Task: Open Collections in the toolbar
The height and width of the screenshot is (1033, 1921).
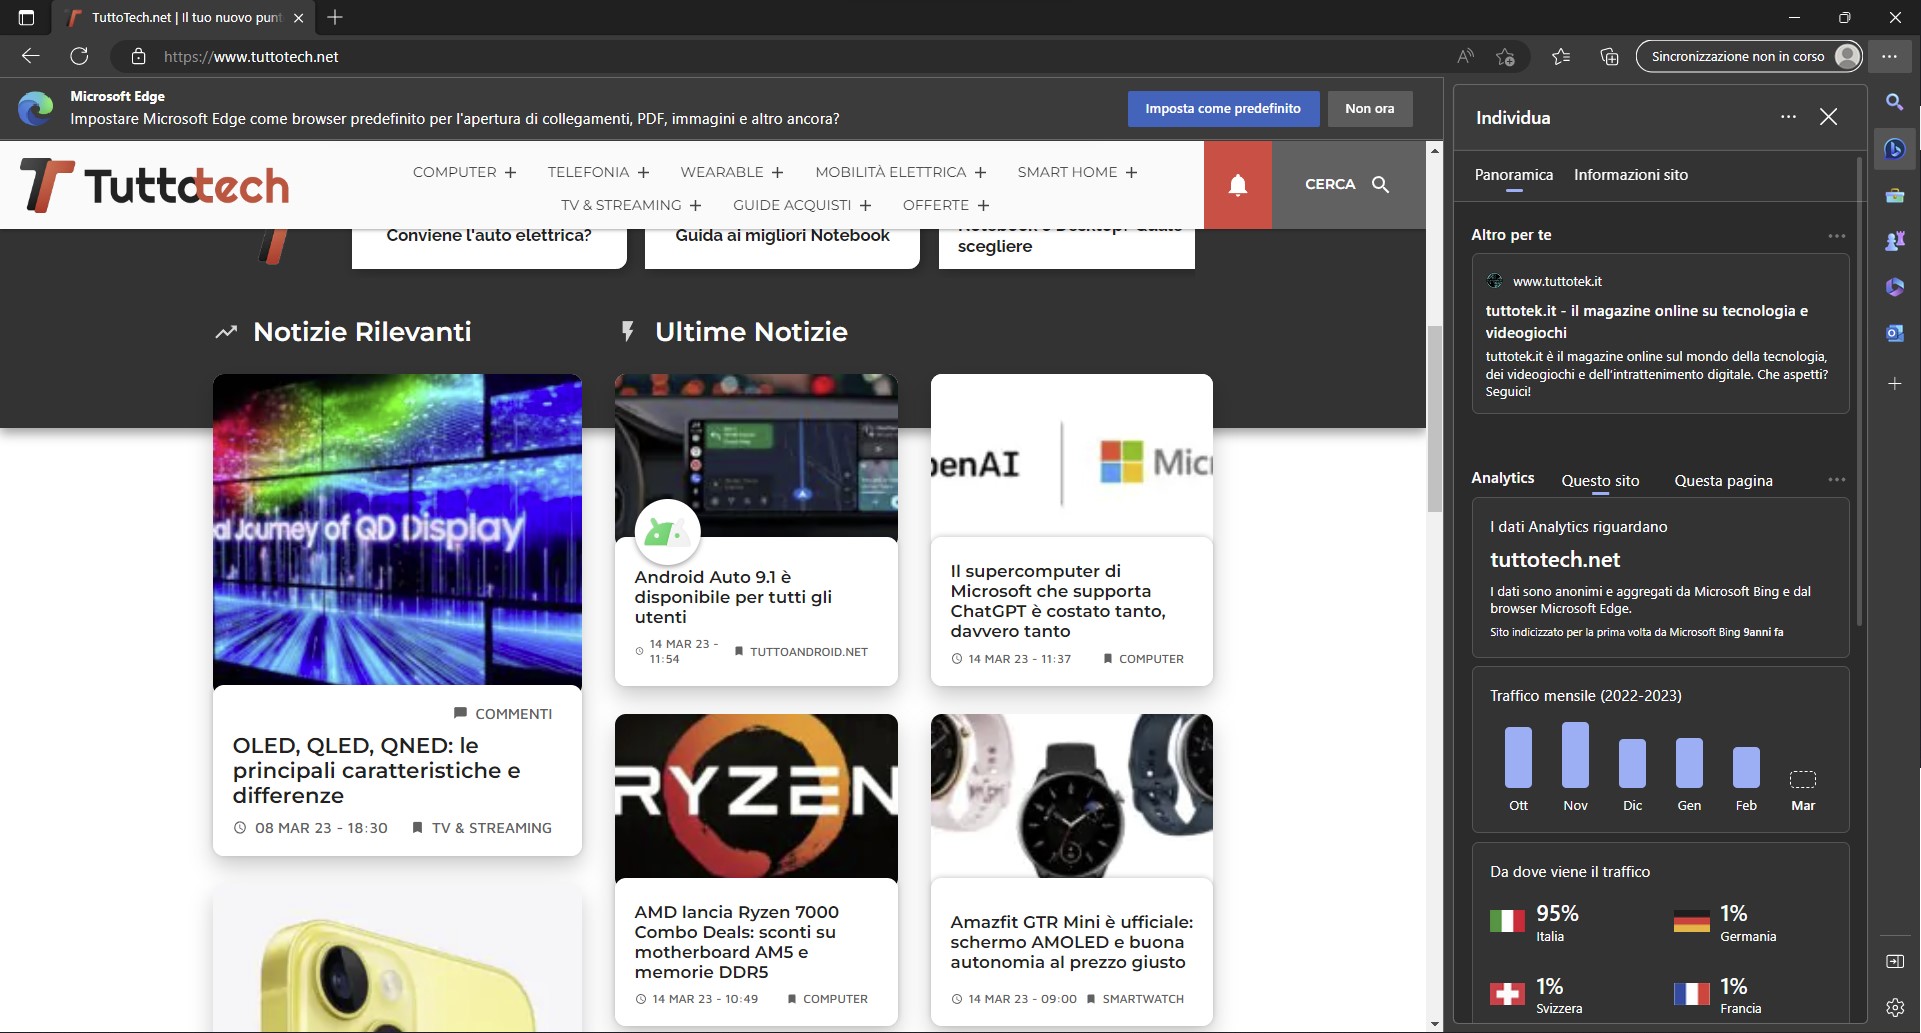Action: tap(1609, 57)
